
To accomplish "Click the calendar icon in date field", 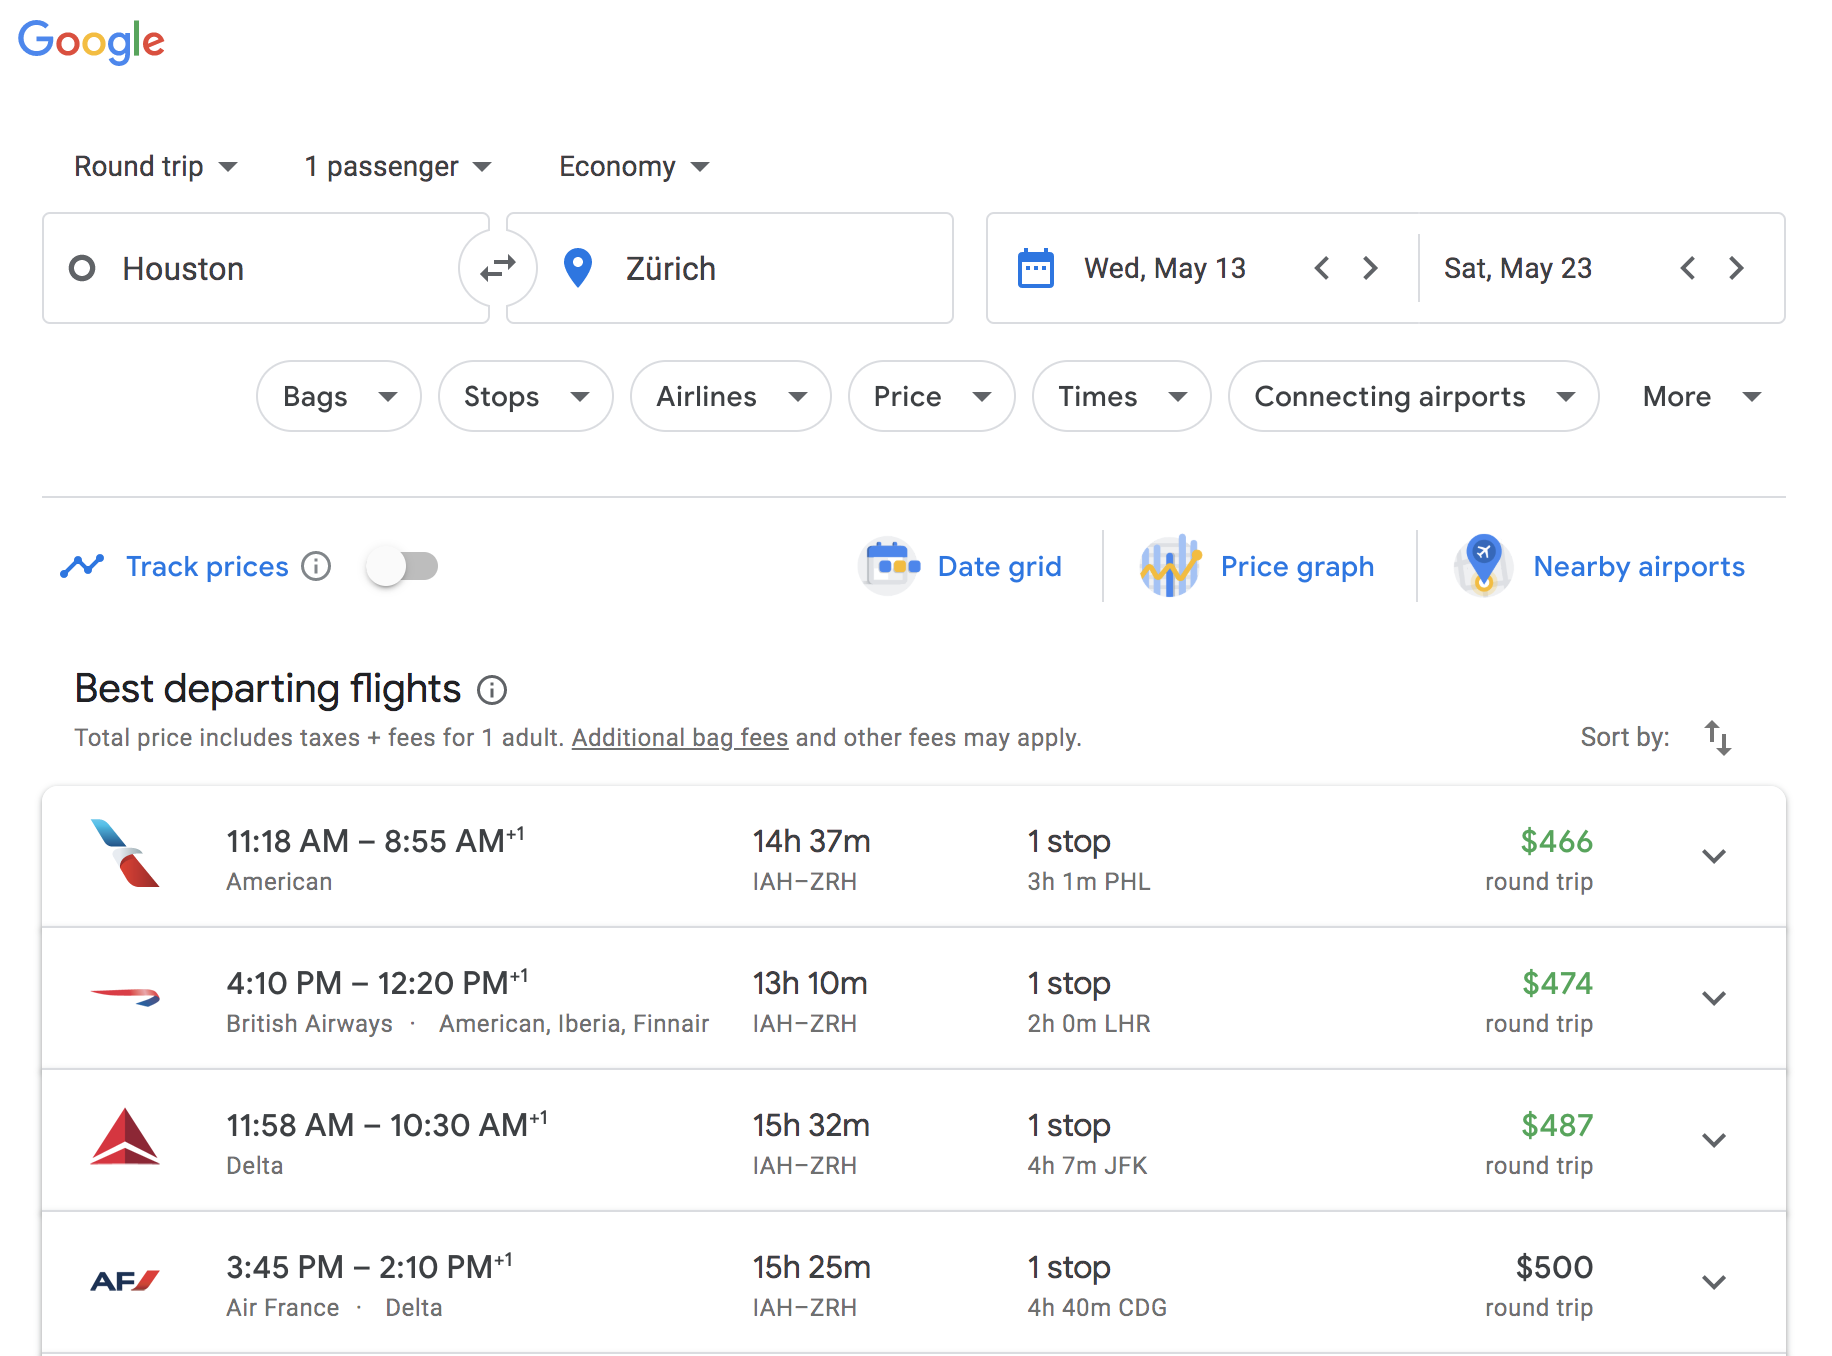I will 1035,268.
